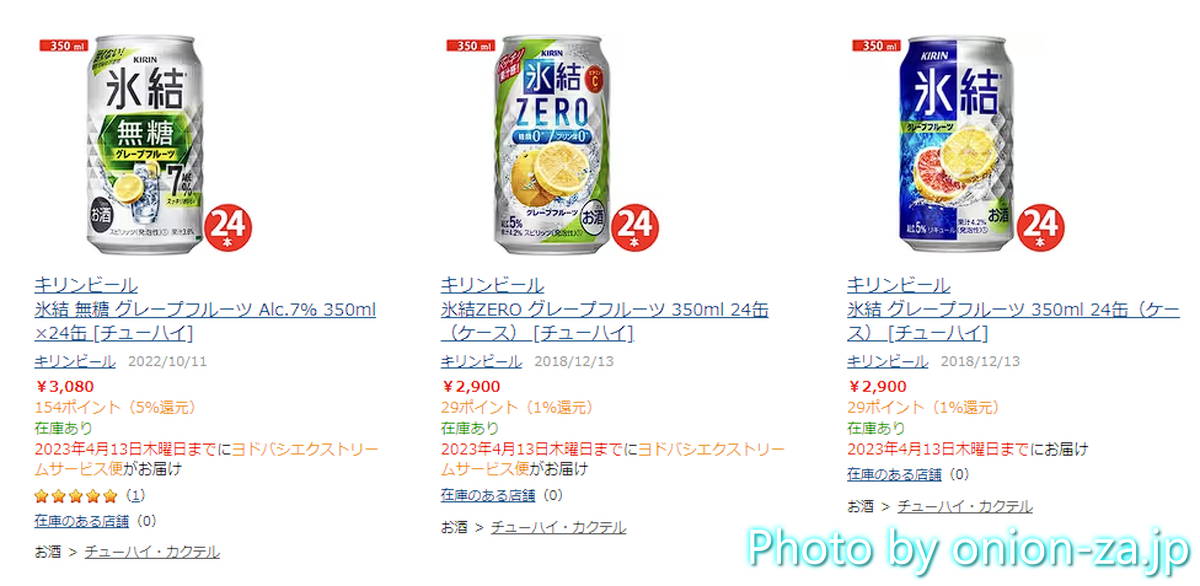Open 氷結 無糖 グレープフルーツ Alc.7% product title
The width and height of the screenshot is (1200, 586).
(x=205, y=321)
